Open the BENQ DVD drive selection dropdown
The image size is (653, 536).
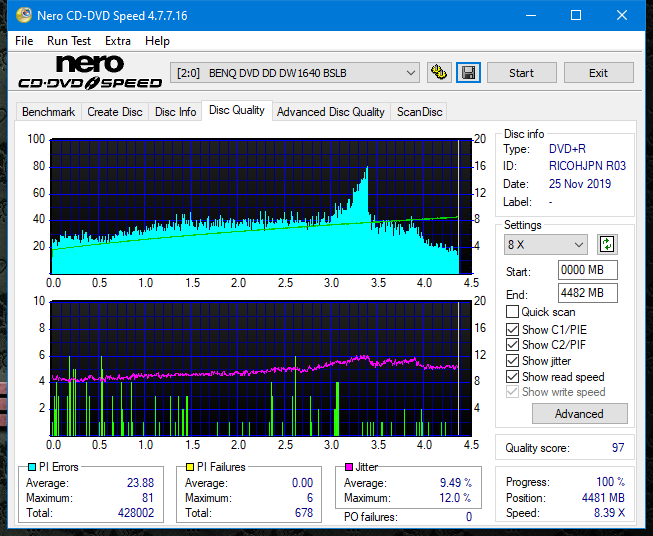[x=294, y=73]
